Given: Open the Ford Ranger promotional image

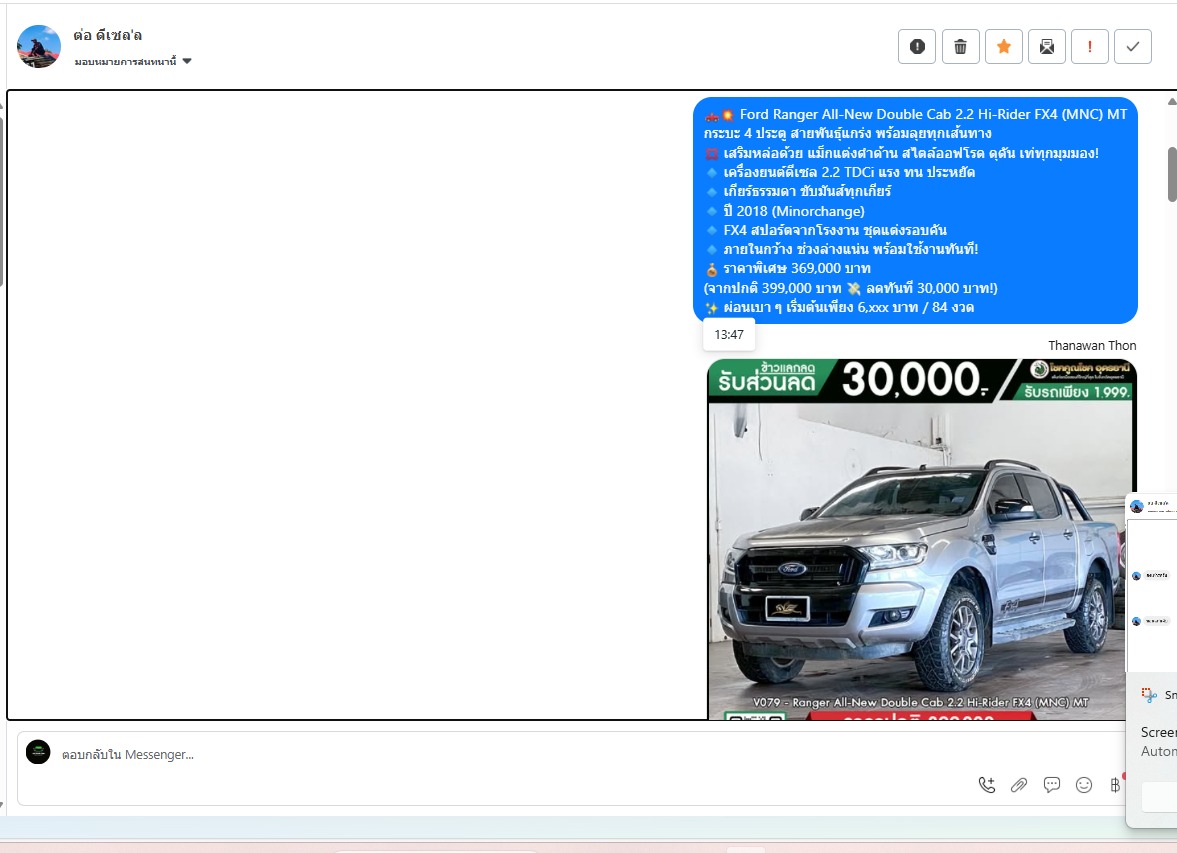Looking at the screenshot, I should point(921,540).
